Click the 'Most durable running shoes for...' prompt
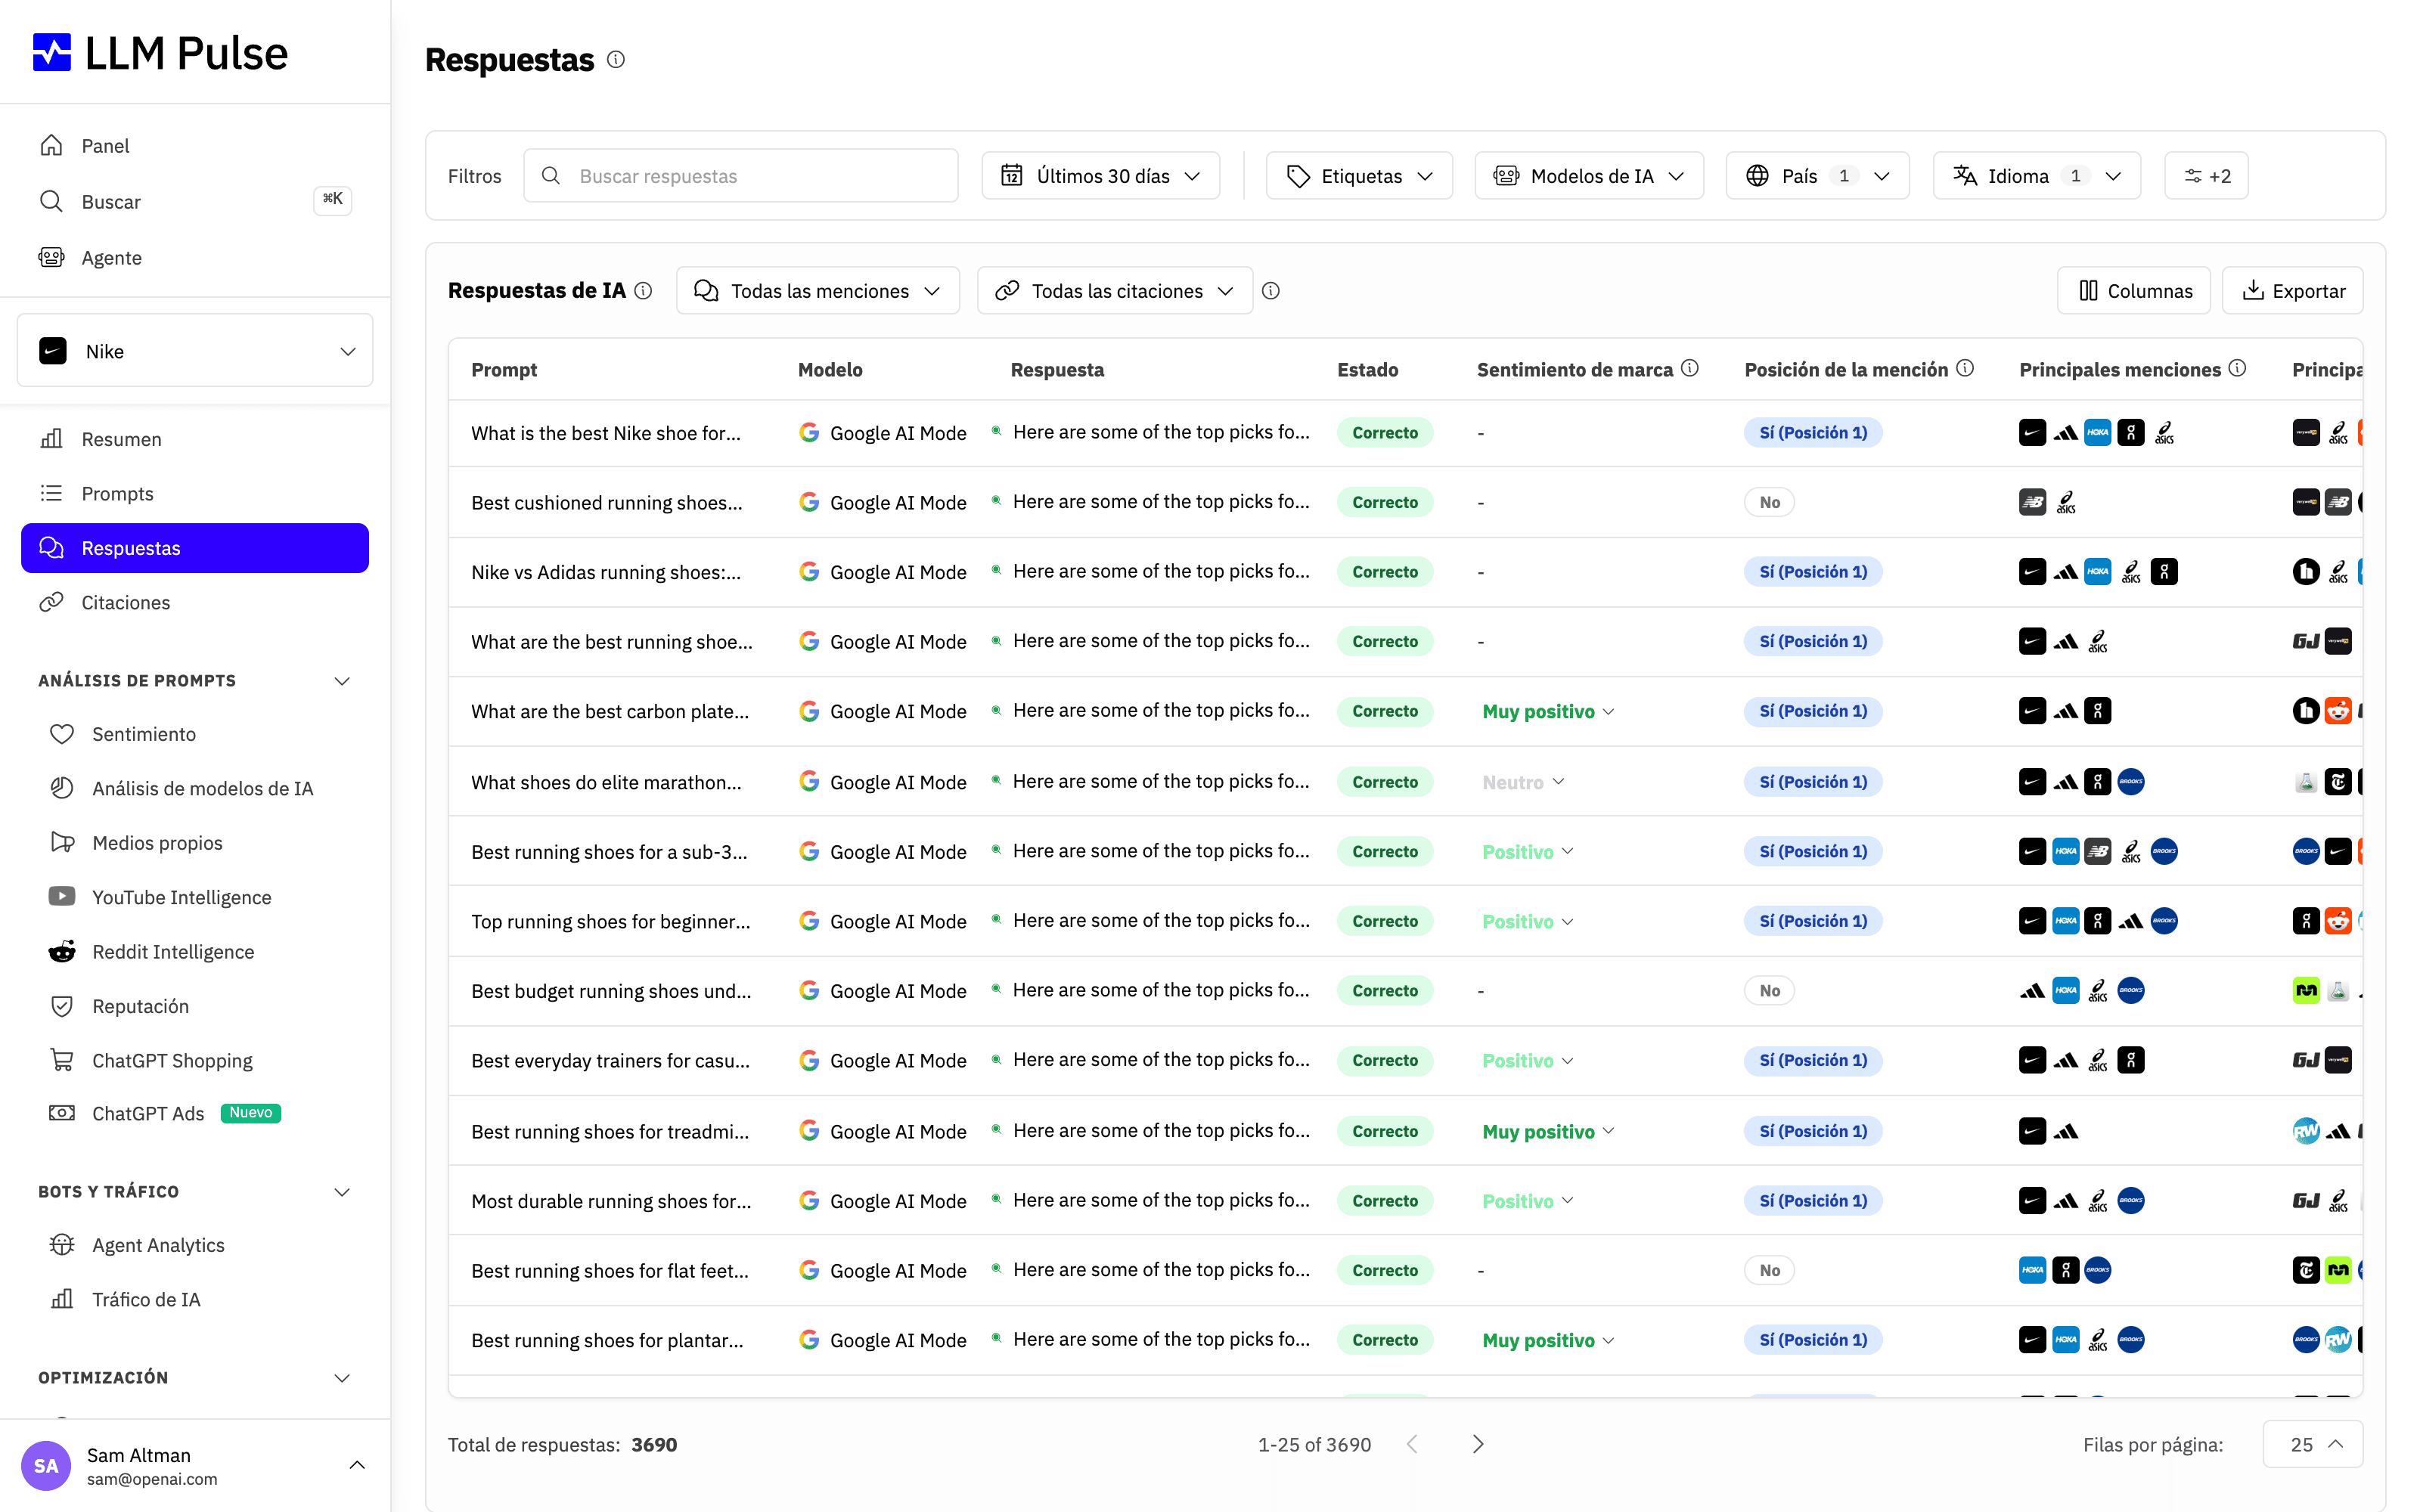The image size is (2420, 1512). [611, 1201]
